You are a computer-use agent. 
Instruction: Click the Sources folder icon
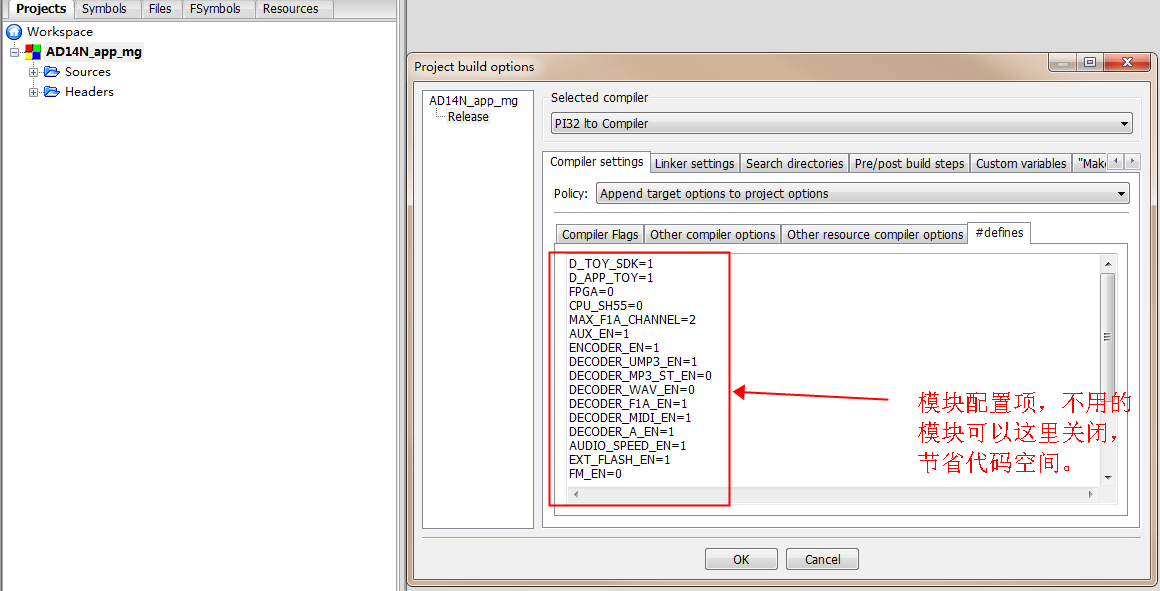tap(52, 72)
